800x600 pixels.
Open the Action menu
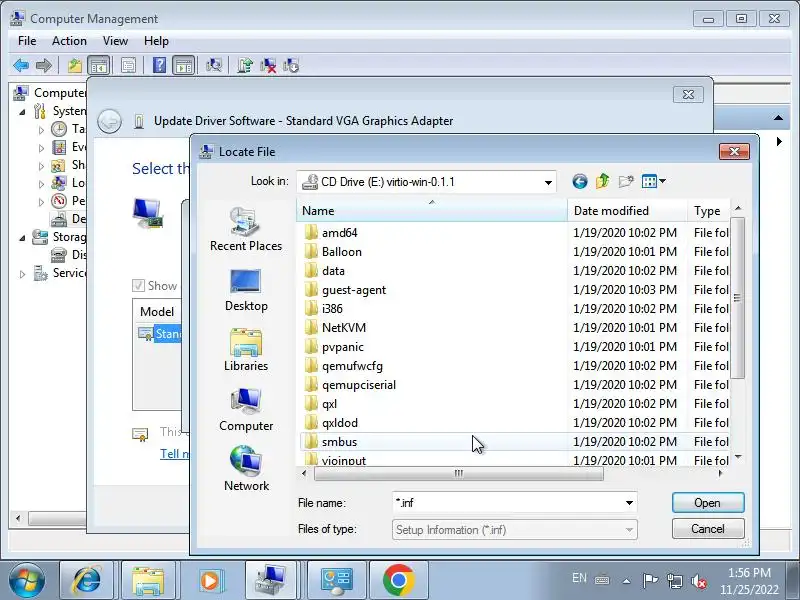[x=69, y=41]
